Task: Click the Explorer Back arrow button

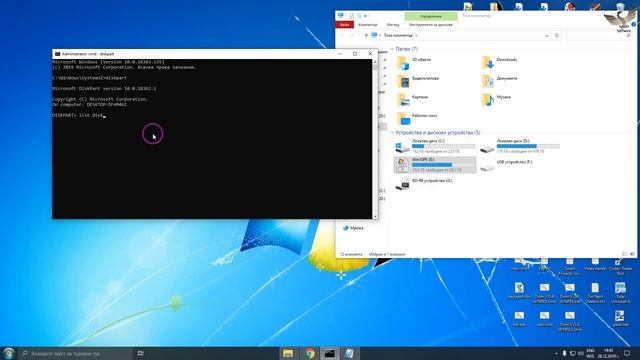Action: pyautogui.click(x=342, y=36)
